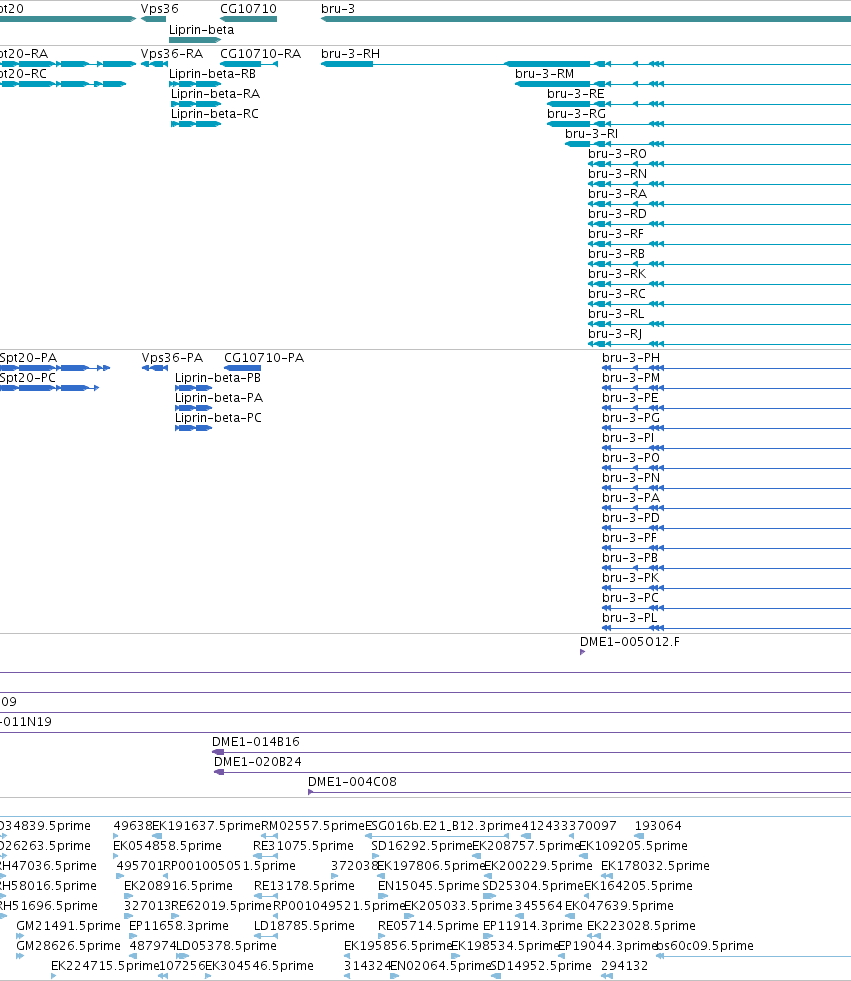Select the RE13178.5prime EST label
The width and height of the screenshot is (851, 981).
304,886
